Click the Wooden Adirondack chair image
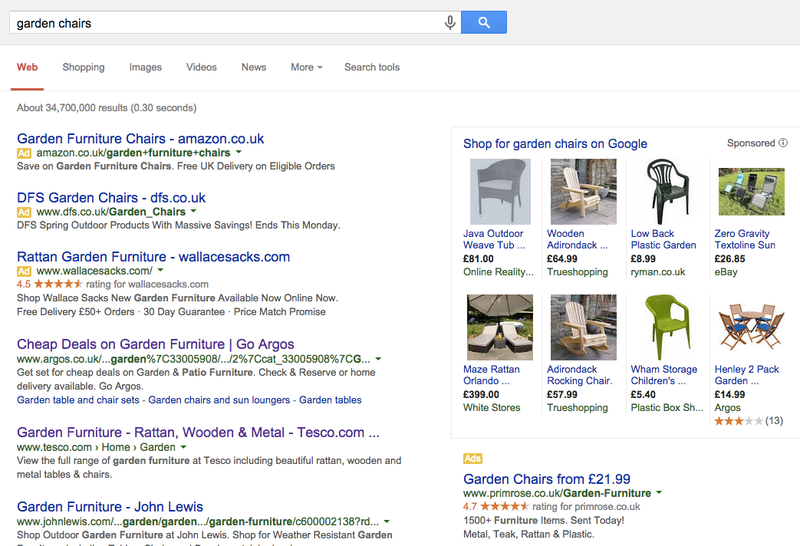Image resolution: width=800 pixels, height=546 pixels. (x=584, y=191)
